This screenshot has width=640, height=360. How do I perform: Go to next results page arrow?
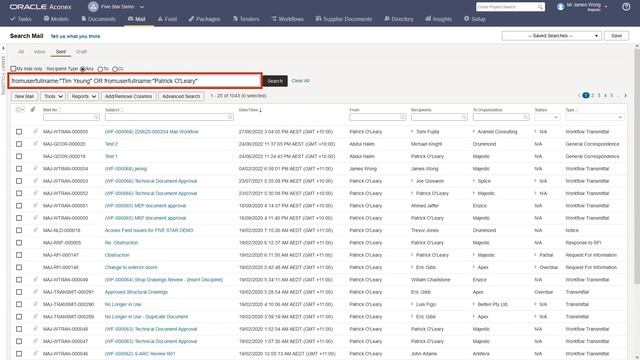[625, 96]
